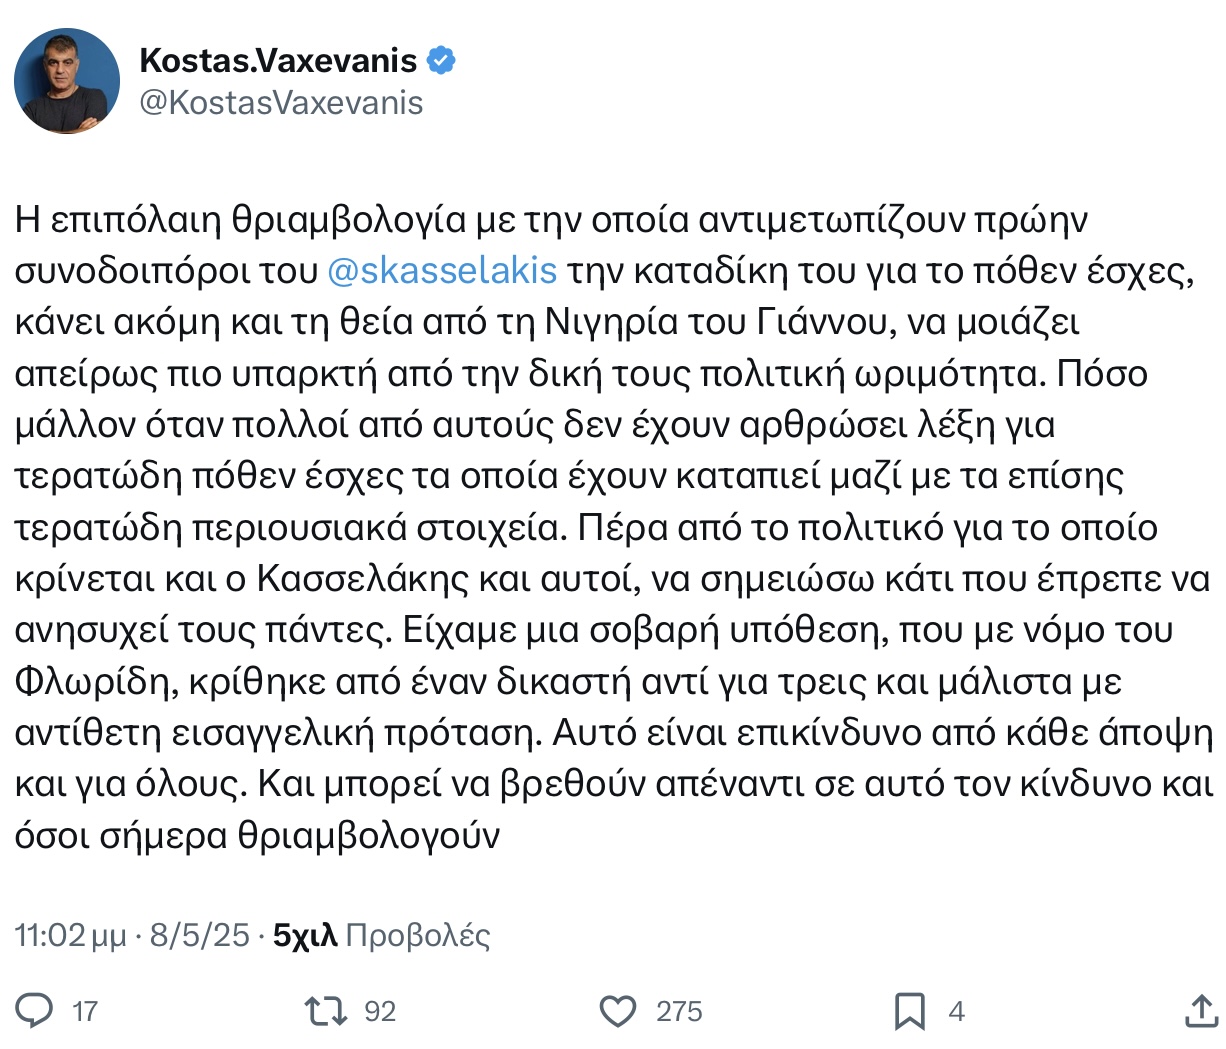Open Kostas Vaxevanis profile avatar photo
This screenshot has width=1226, height=1049.
(67, 81)
